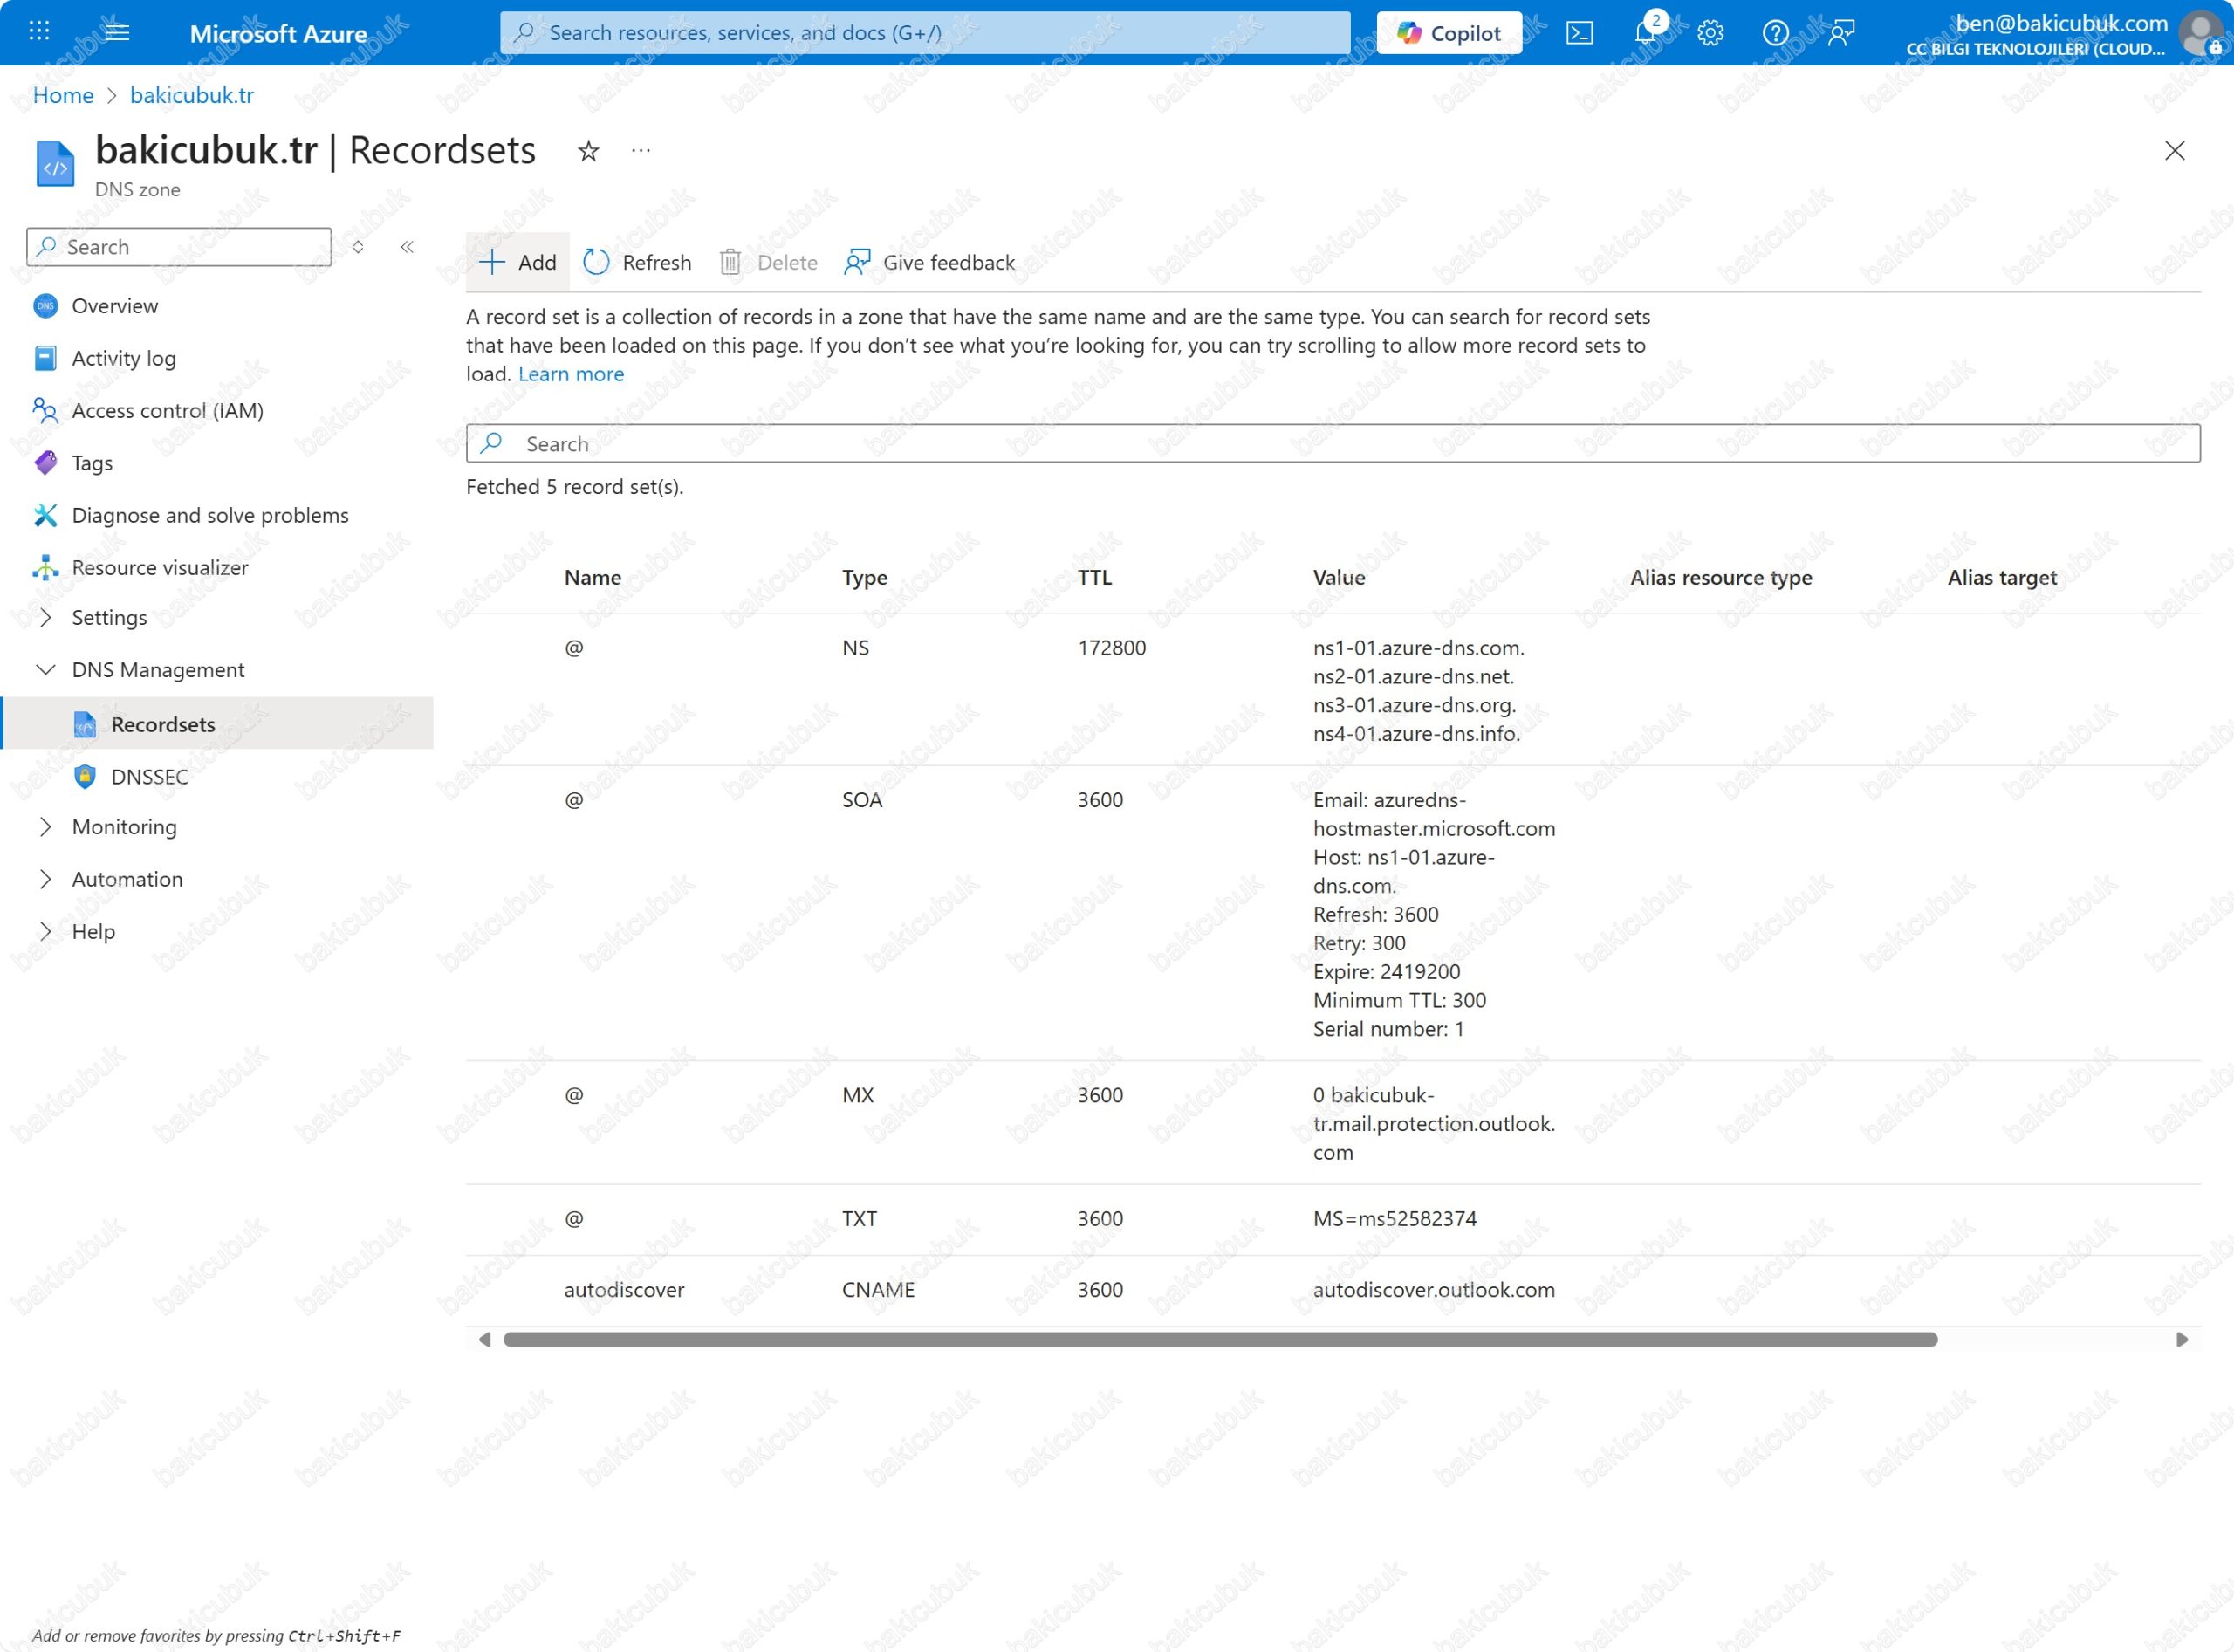
Task: Go to Activity log
Action: [x=123, y=358]
